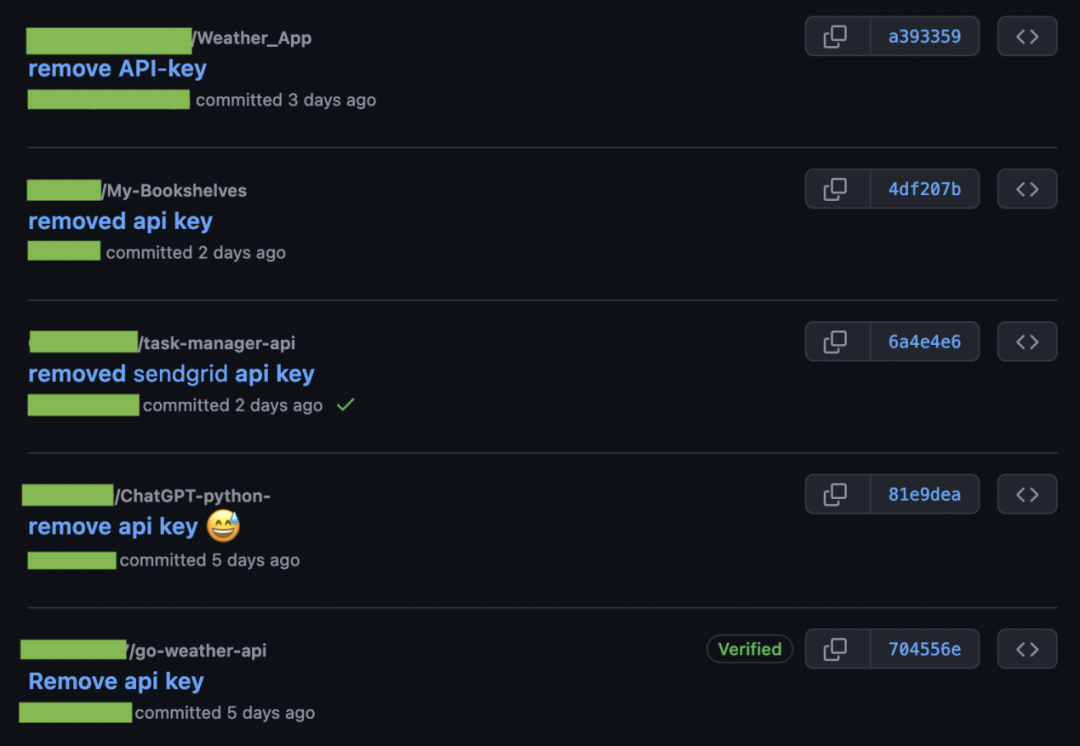Open the "remove API-key" commit
The height and width of the screenshot is (746, 1080).
[x=117, y=69]
